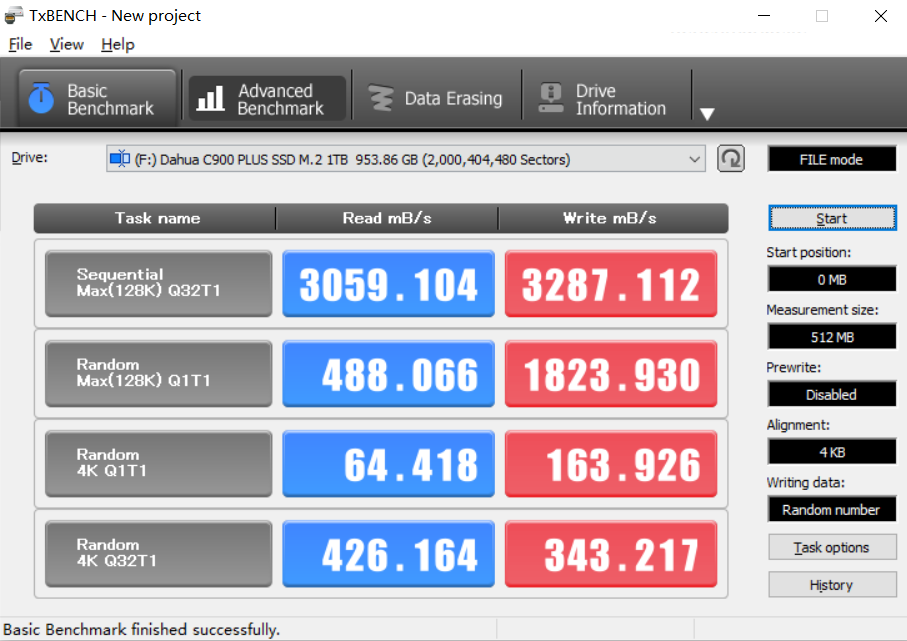Screen dimensions: 907x641
Task: Click the 488.066 read result
Action: coord(388,374)
